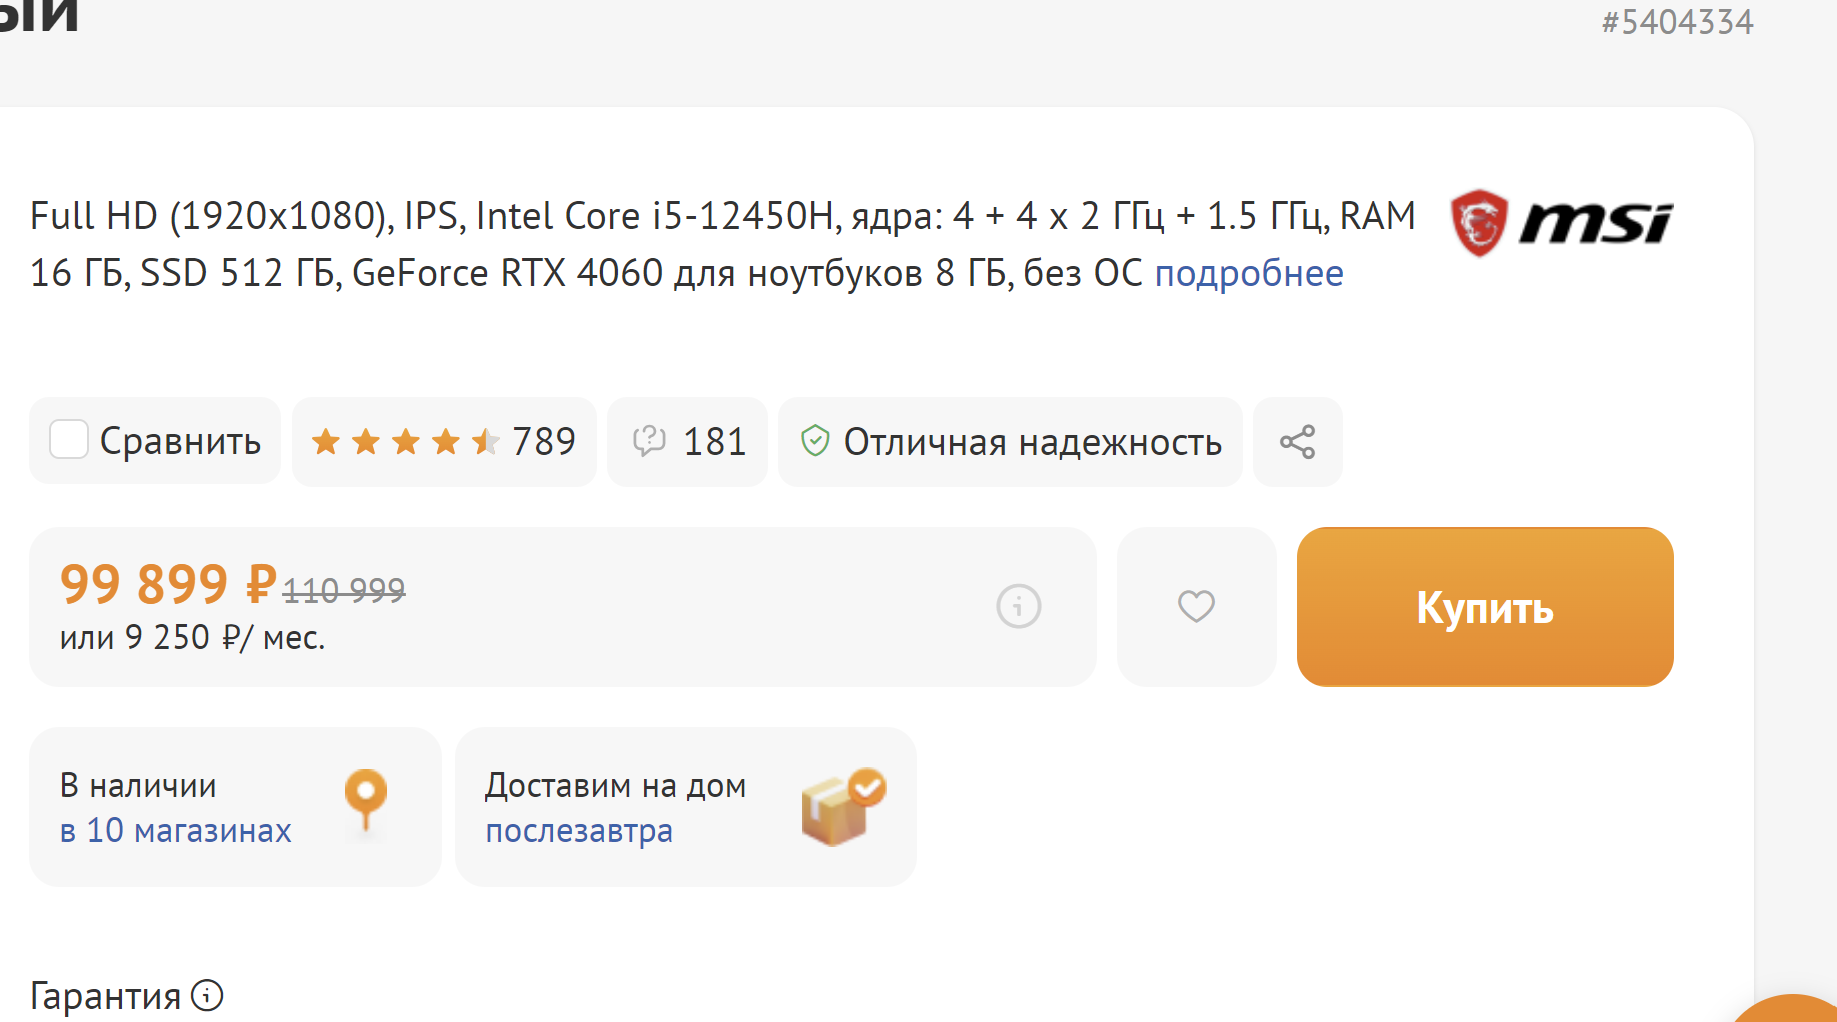Tick the Сравнить checkbox
The height and width of the screenshot is (1022, 1837).
69,440
